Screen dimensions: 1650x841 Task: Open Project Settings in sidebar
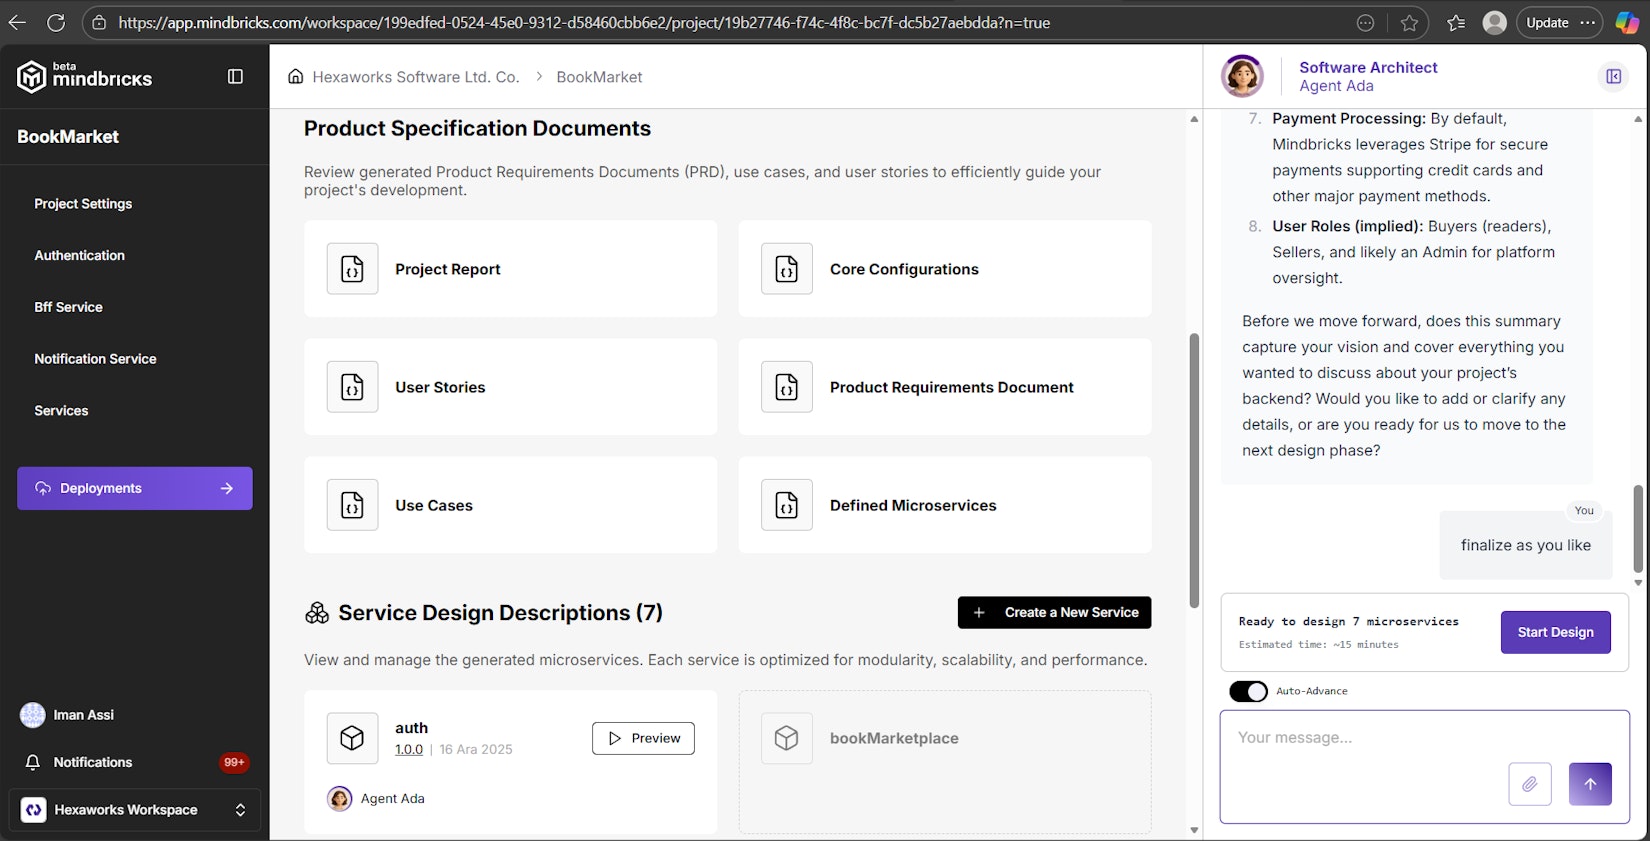tap(83, 204)
